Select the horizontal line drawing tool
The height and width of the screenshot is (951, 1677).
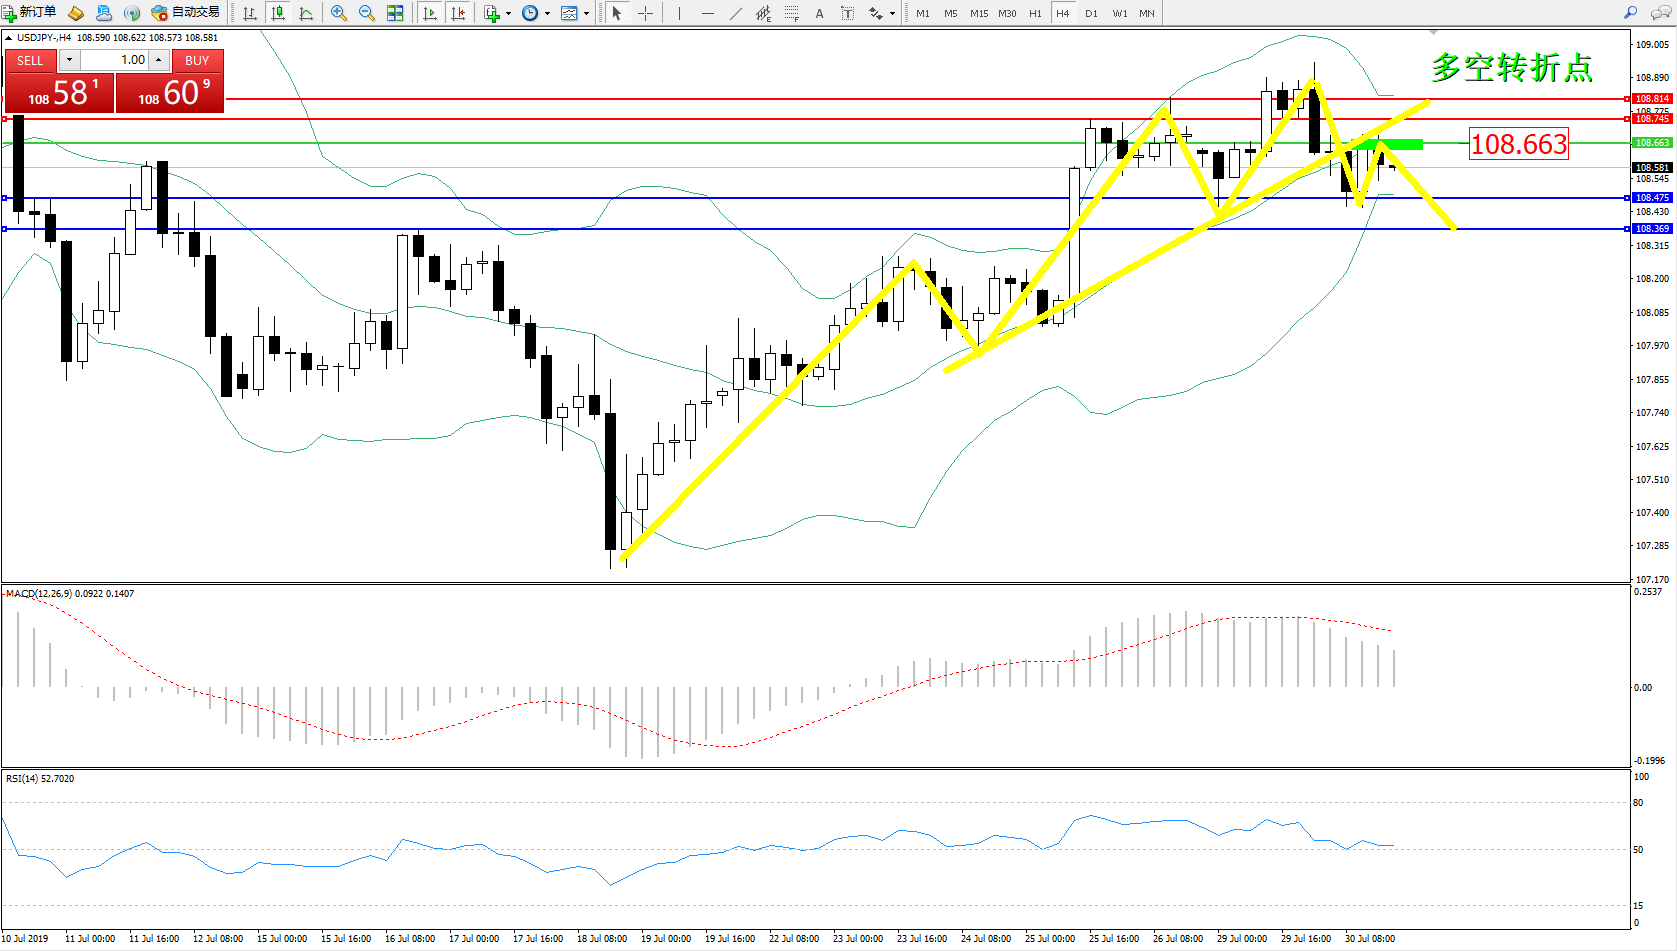point(708,13)
